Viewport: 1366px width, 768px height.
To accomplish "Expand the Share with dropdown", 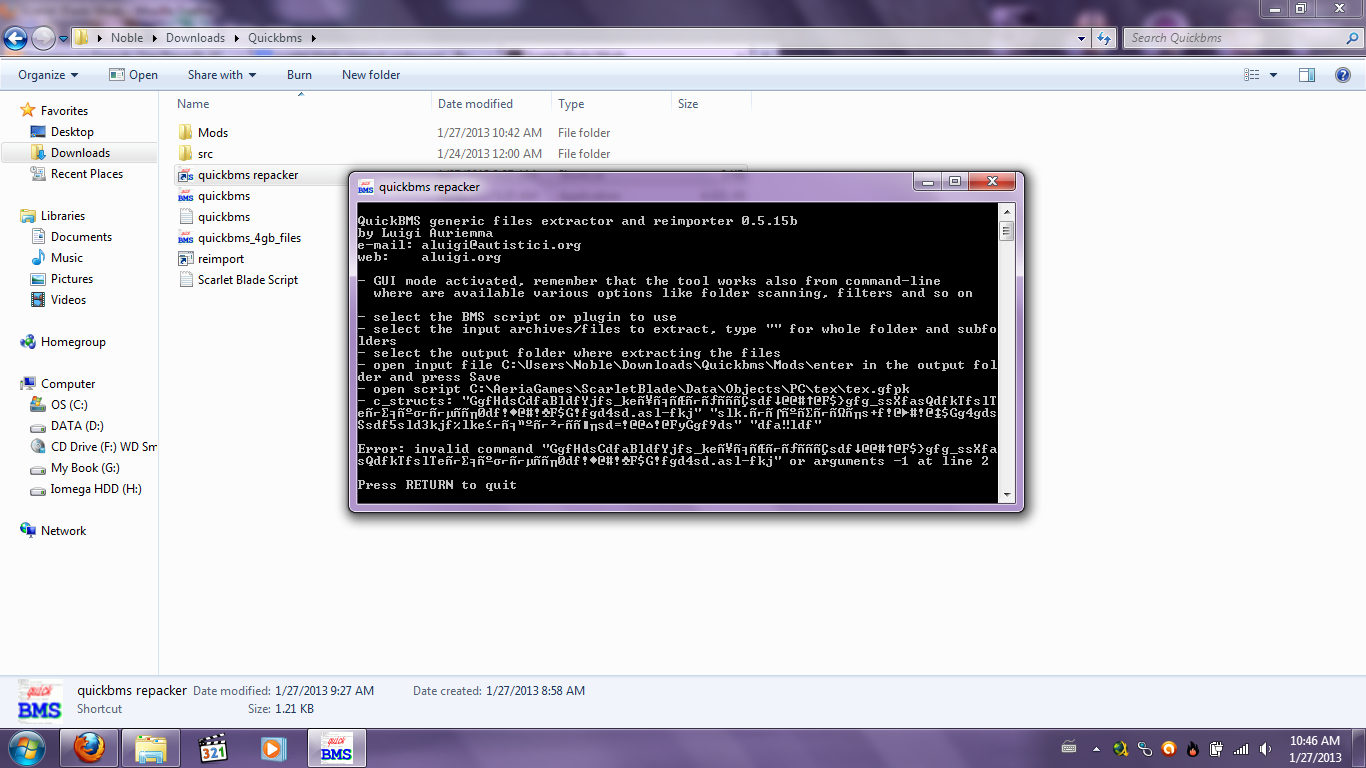I will point(221,75).
